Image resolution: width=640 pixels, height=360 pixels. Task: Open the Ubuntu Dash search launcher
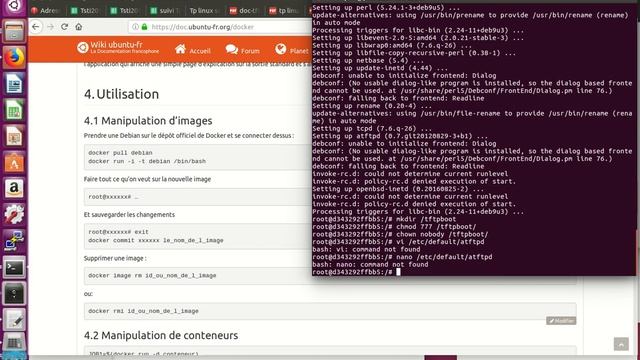(x=14, y=6)
